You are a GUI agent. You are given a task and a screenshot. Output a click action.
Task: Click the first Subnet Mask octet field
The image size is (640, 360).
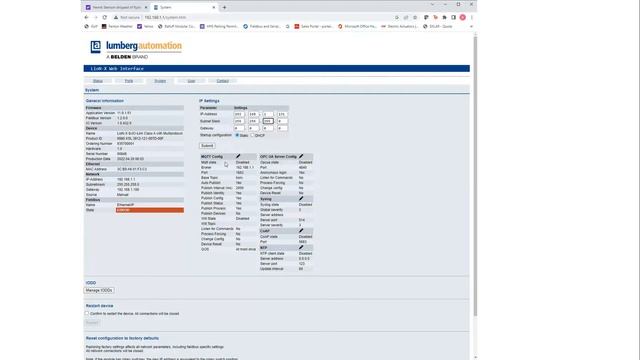(239, 121)
